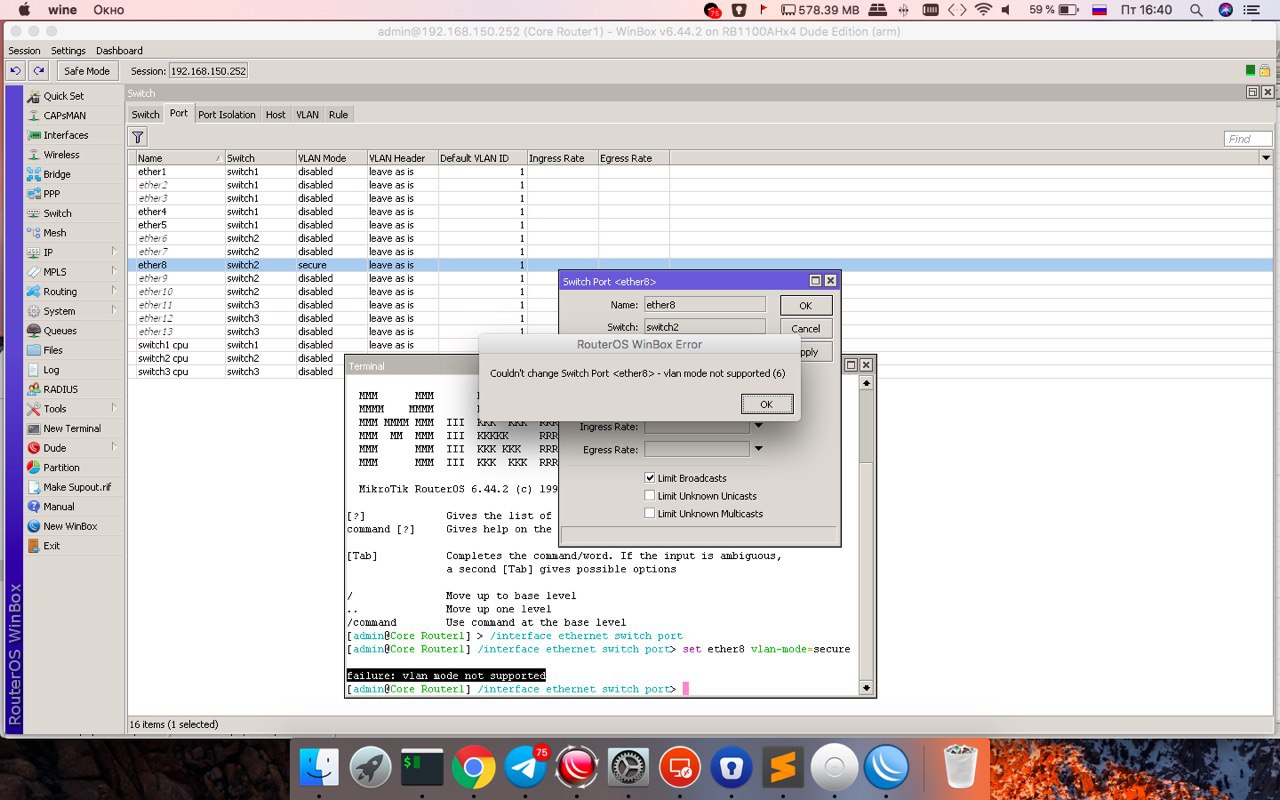
Task: Open Settings menu
Action: [x=68, y=51]
